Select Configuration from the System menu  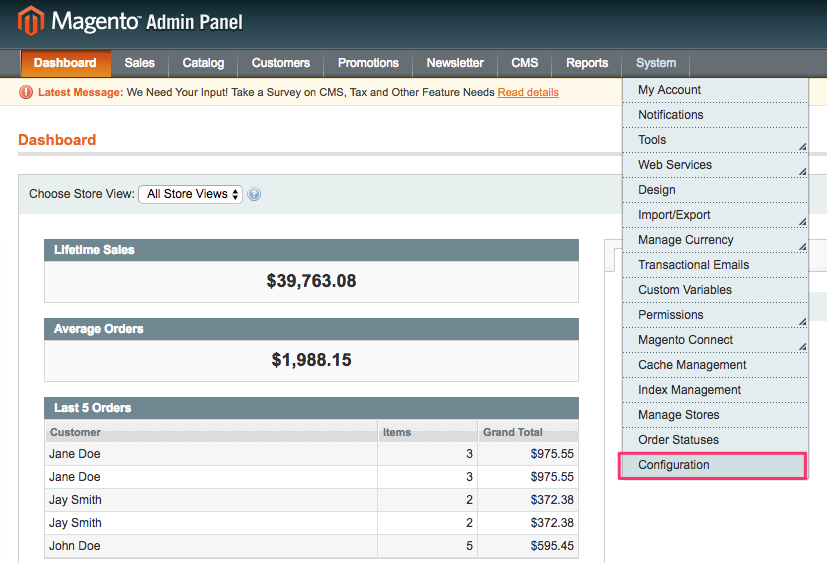[x=713, y=465]
